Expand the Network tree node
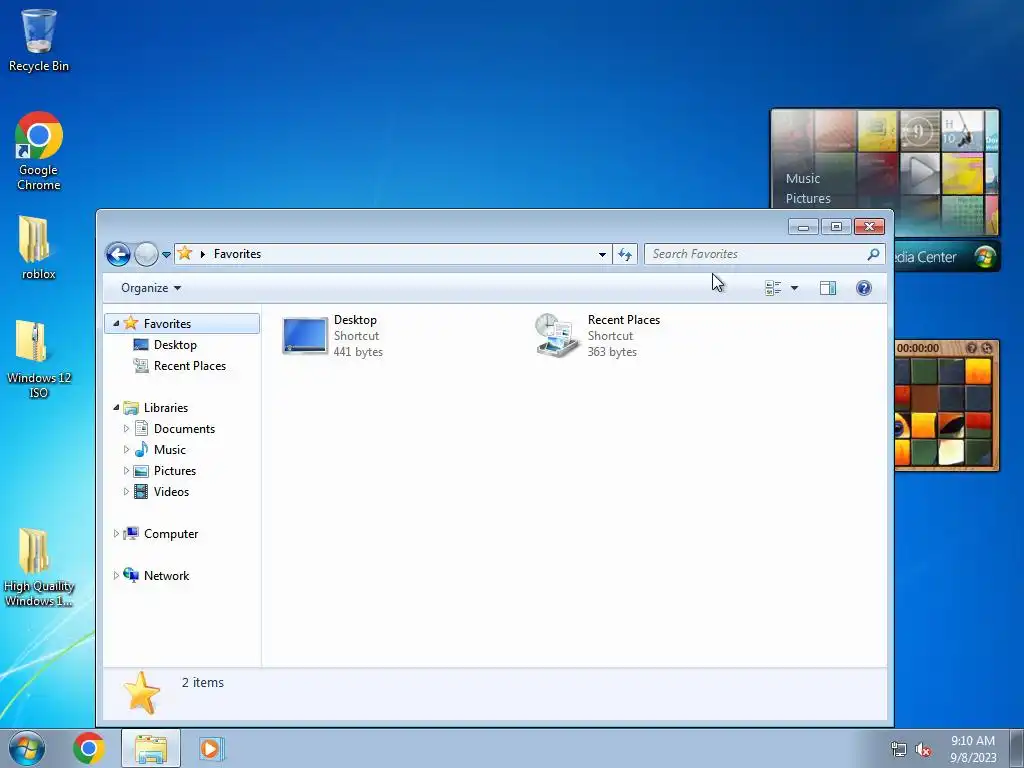1024x768 pixels. coord(116,575)
